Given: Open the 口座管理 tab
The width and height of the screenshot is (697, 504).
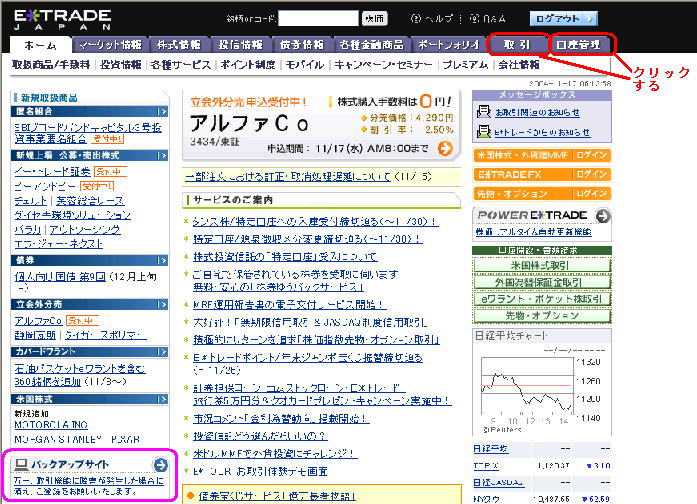Looking at the screenshot, I should [579, 44].
